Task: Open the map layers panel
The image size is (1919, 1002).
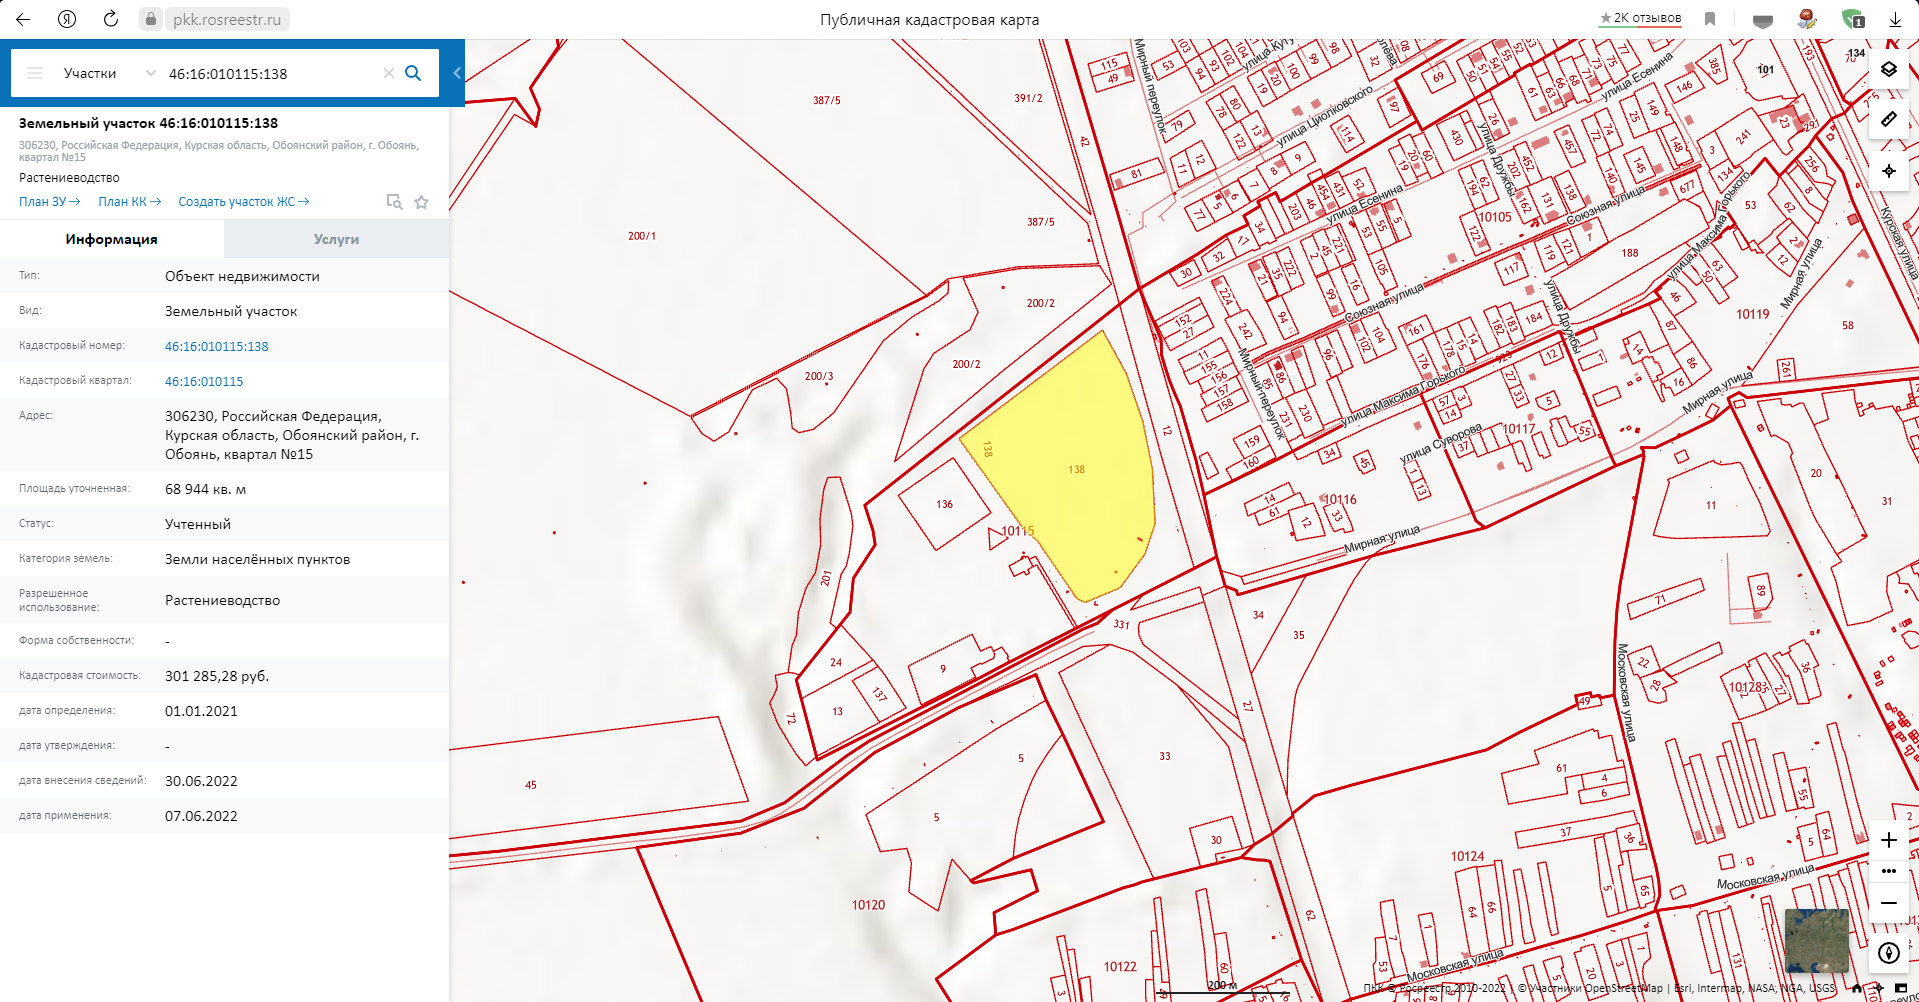Action: click(1888, 69)
